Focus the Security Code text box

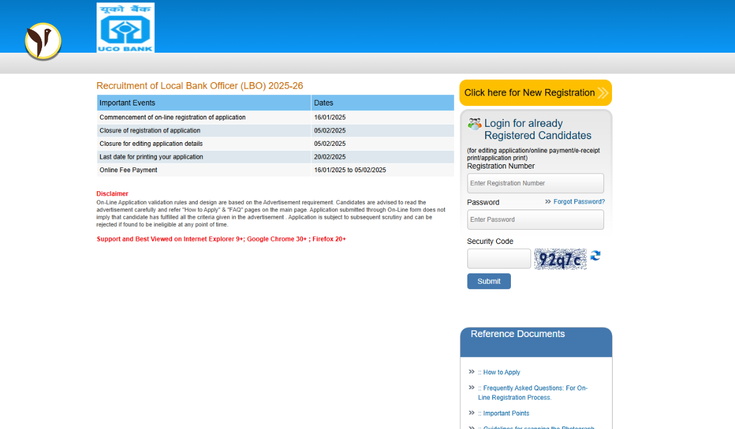pos(499,259)
